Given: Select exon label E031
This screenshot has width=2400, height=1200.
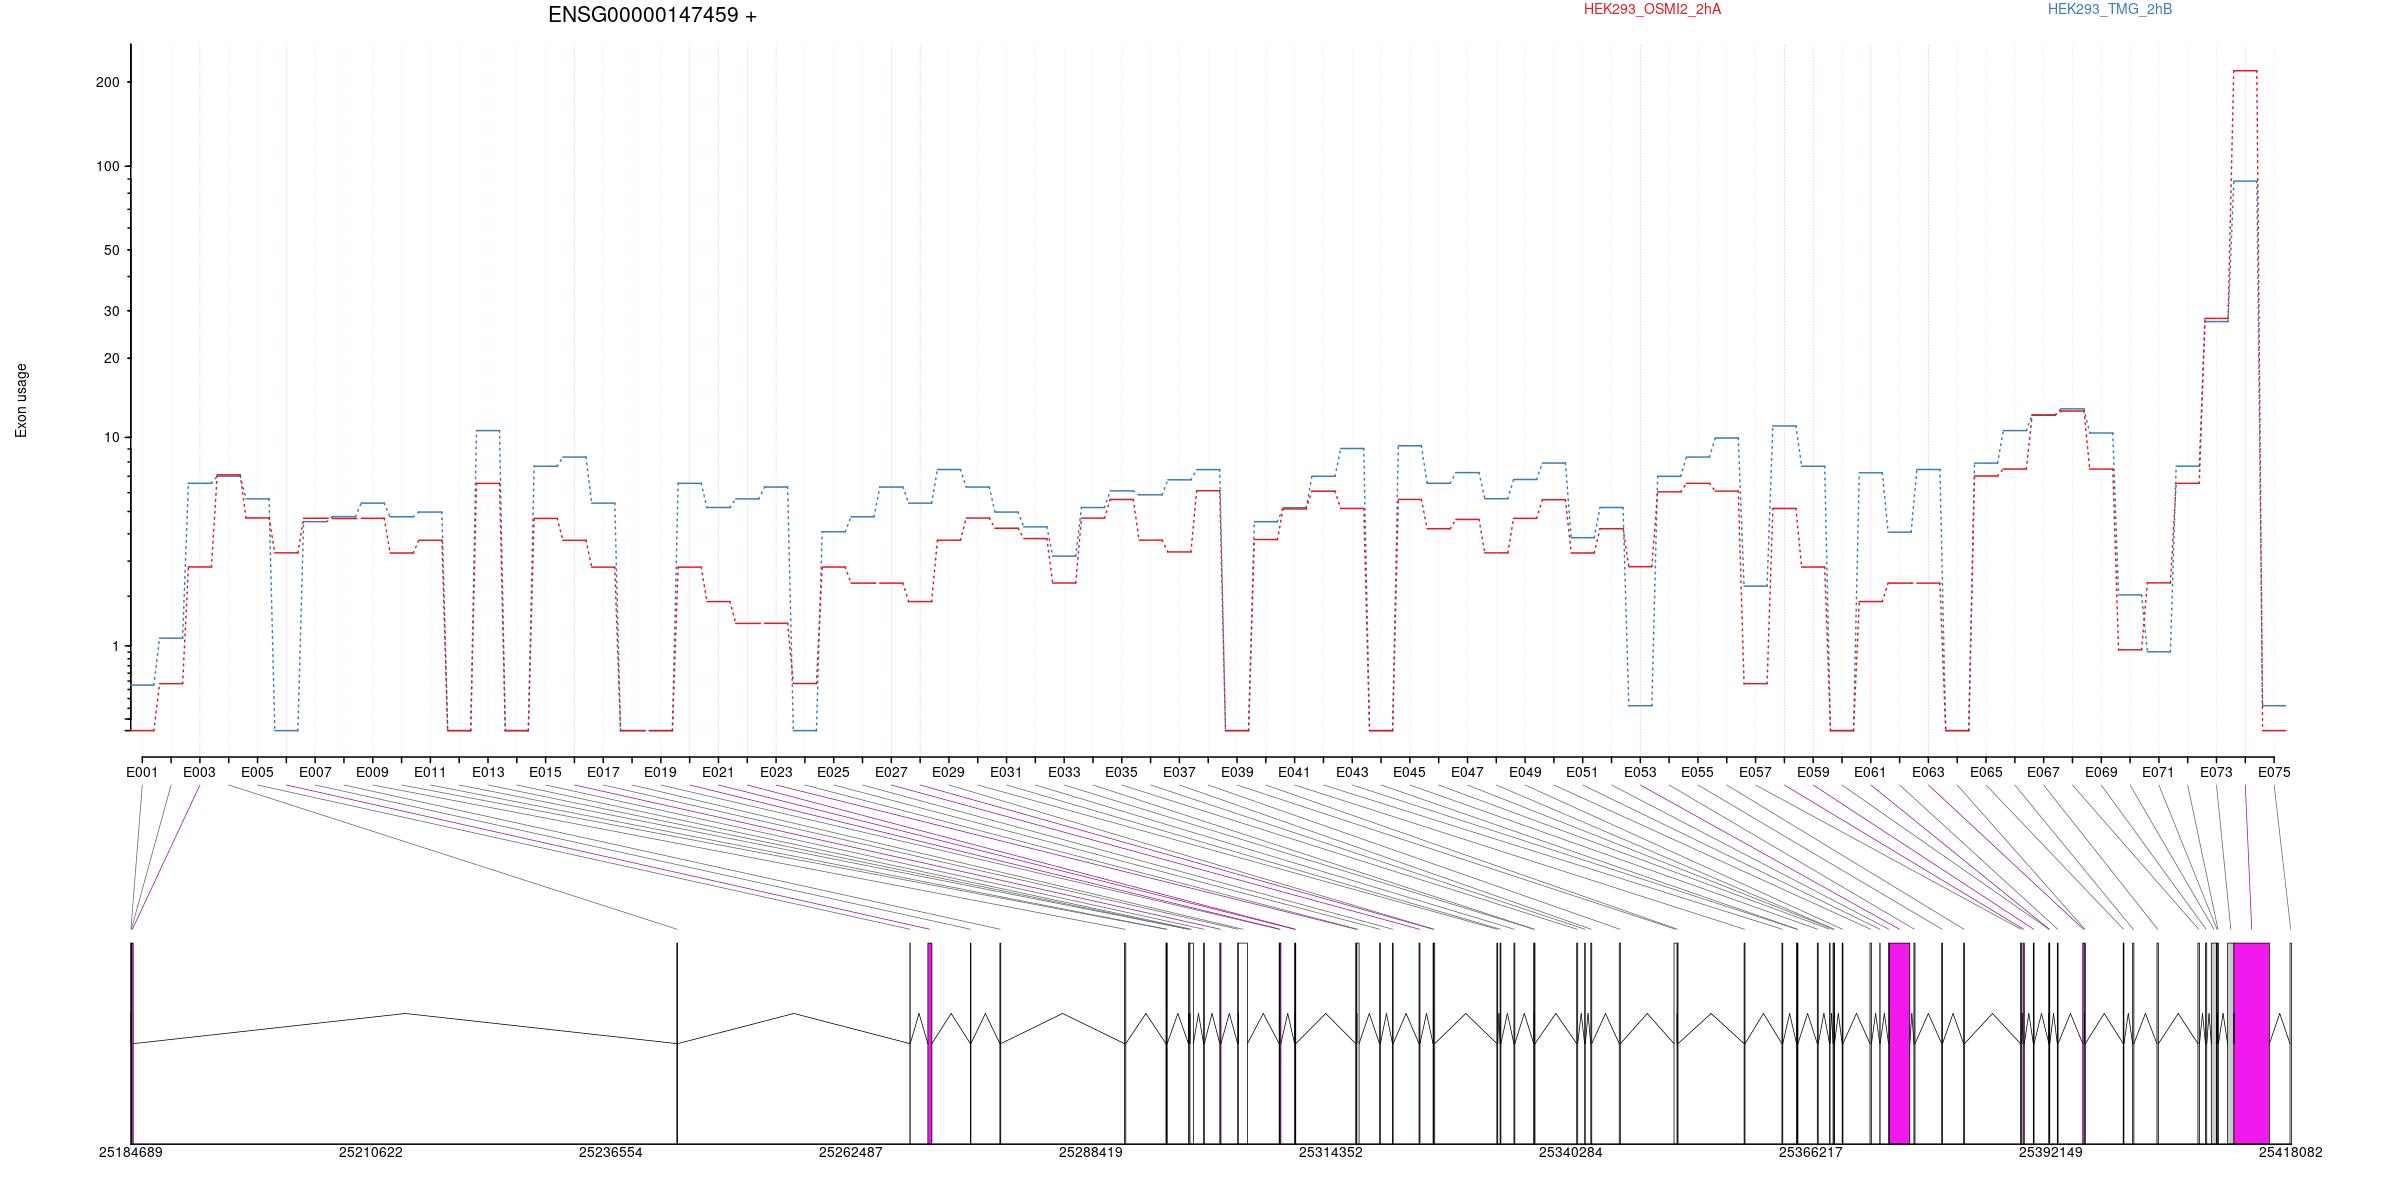Looking at the screenshot, I should [x=1006, y=772].
